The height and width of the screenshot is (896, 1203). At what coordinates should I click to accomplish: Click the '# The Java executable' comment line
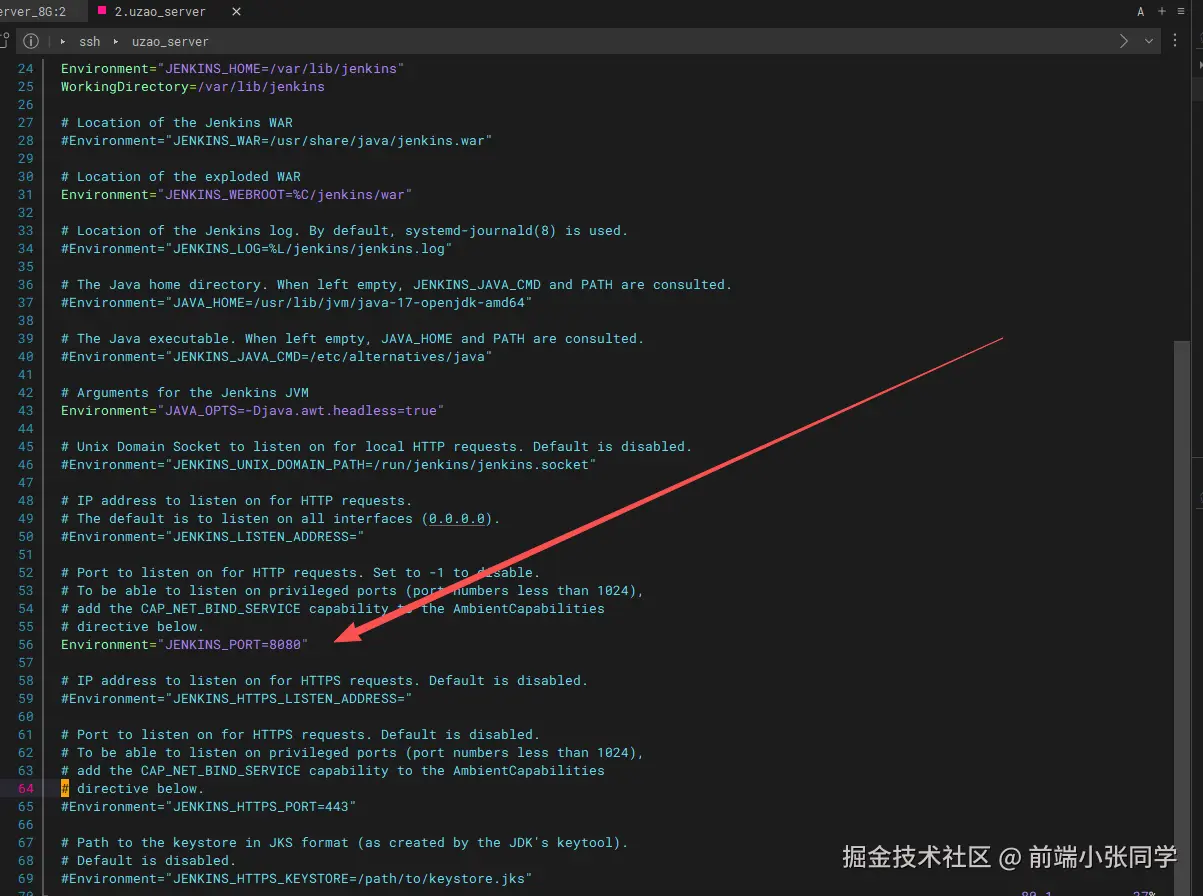pyautogui.click(x=353, y=338)
